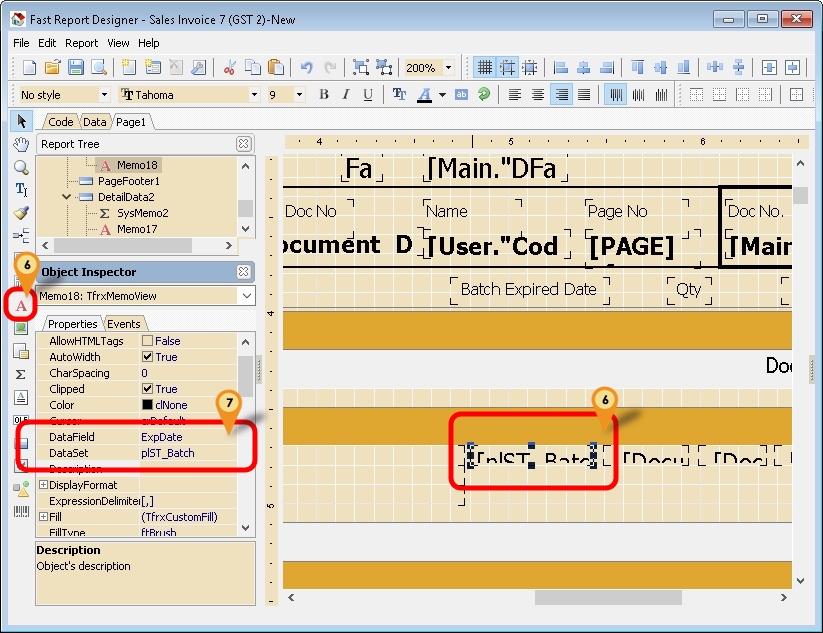
Task: Toggle the Clipped property checkbox
Action: pyautogui.click(x=147, y=389)
